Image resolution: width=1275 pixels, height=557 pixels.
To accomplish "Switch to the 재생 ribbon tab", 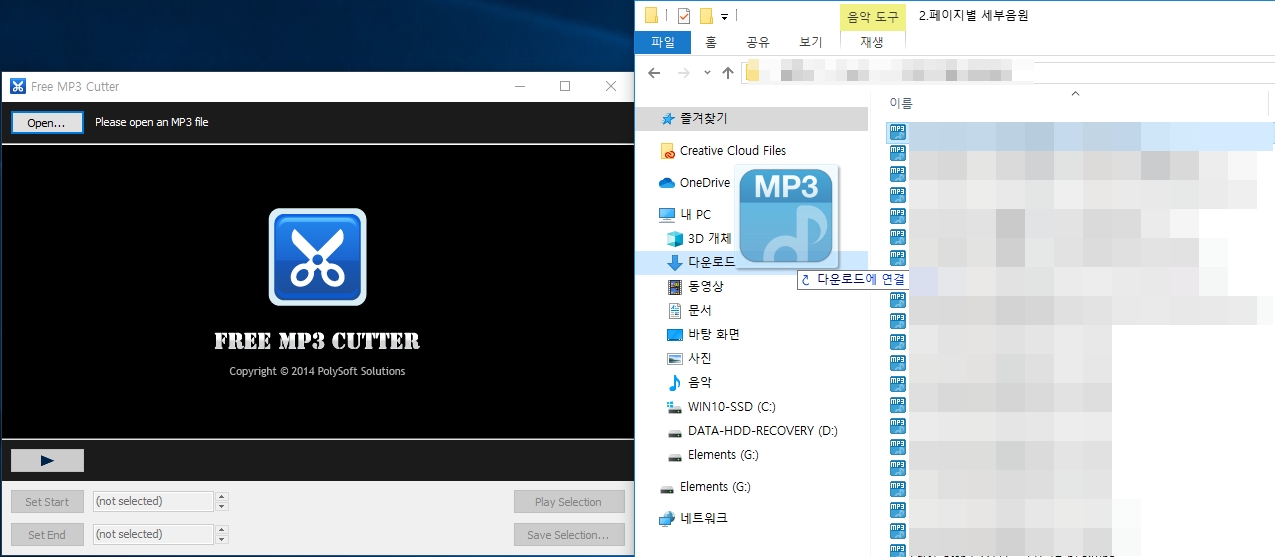I will (x=872, y=42).
